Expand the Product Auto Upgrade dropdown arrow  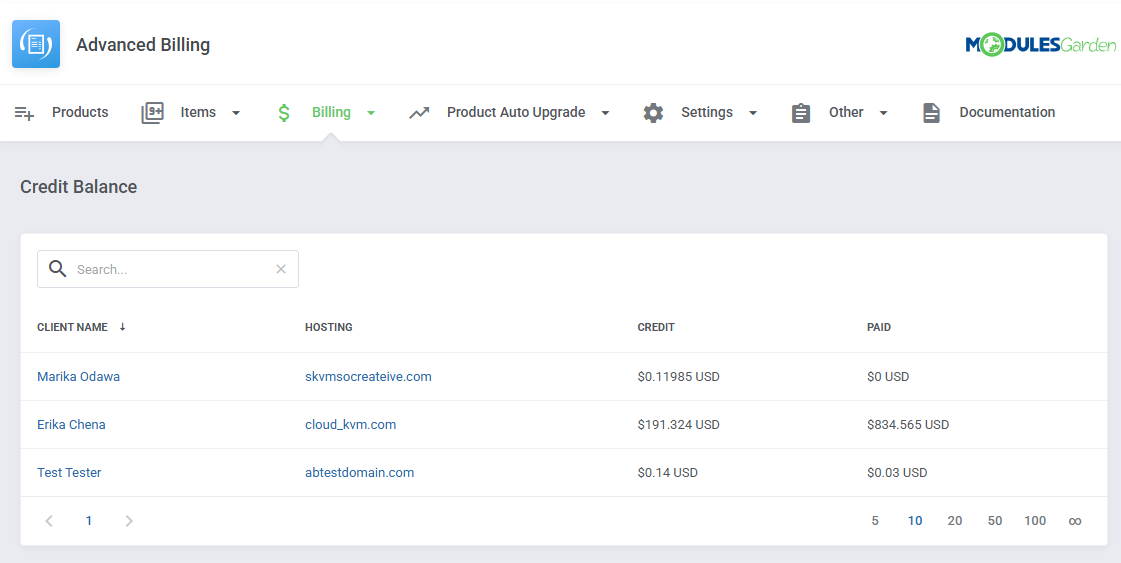point(605,113)
